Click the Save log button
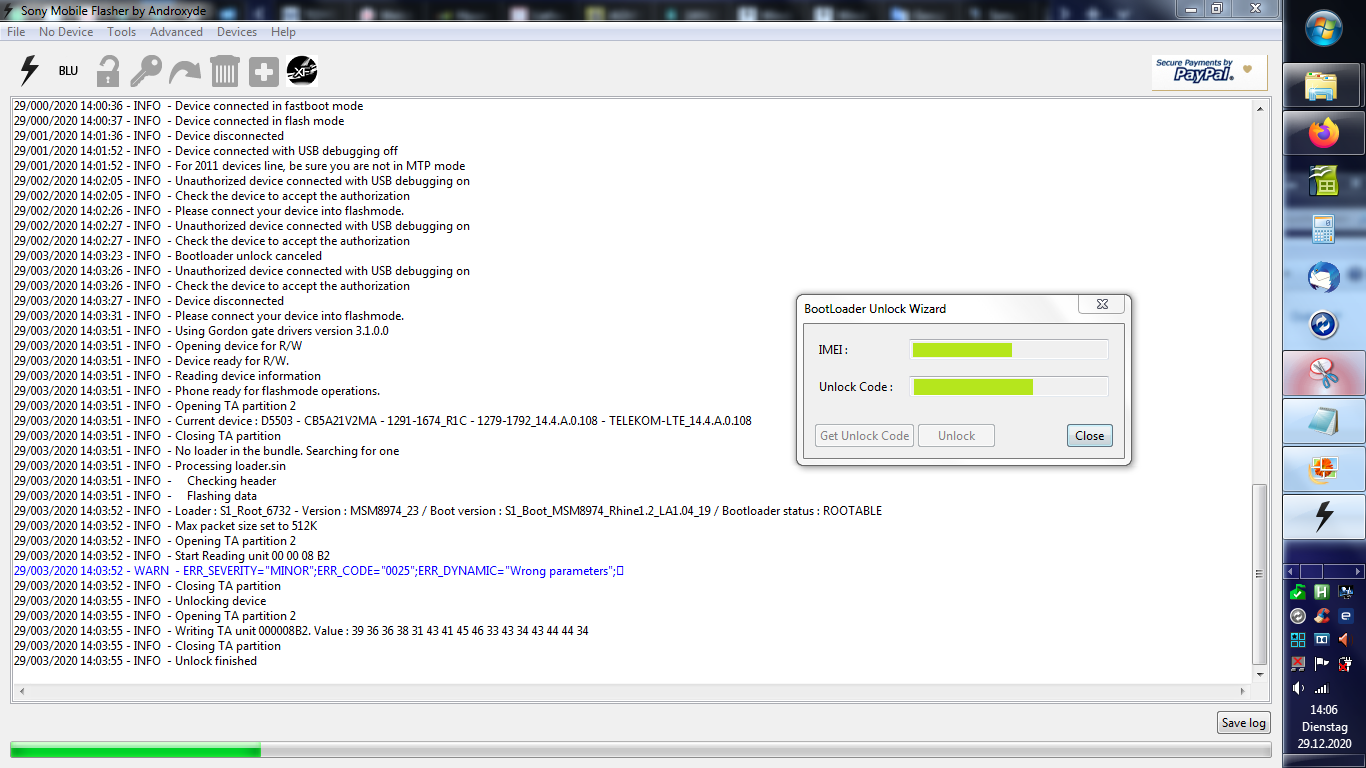1366x768 pixels. click(x=1244, y=723)
